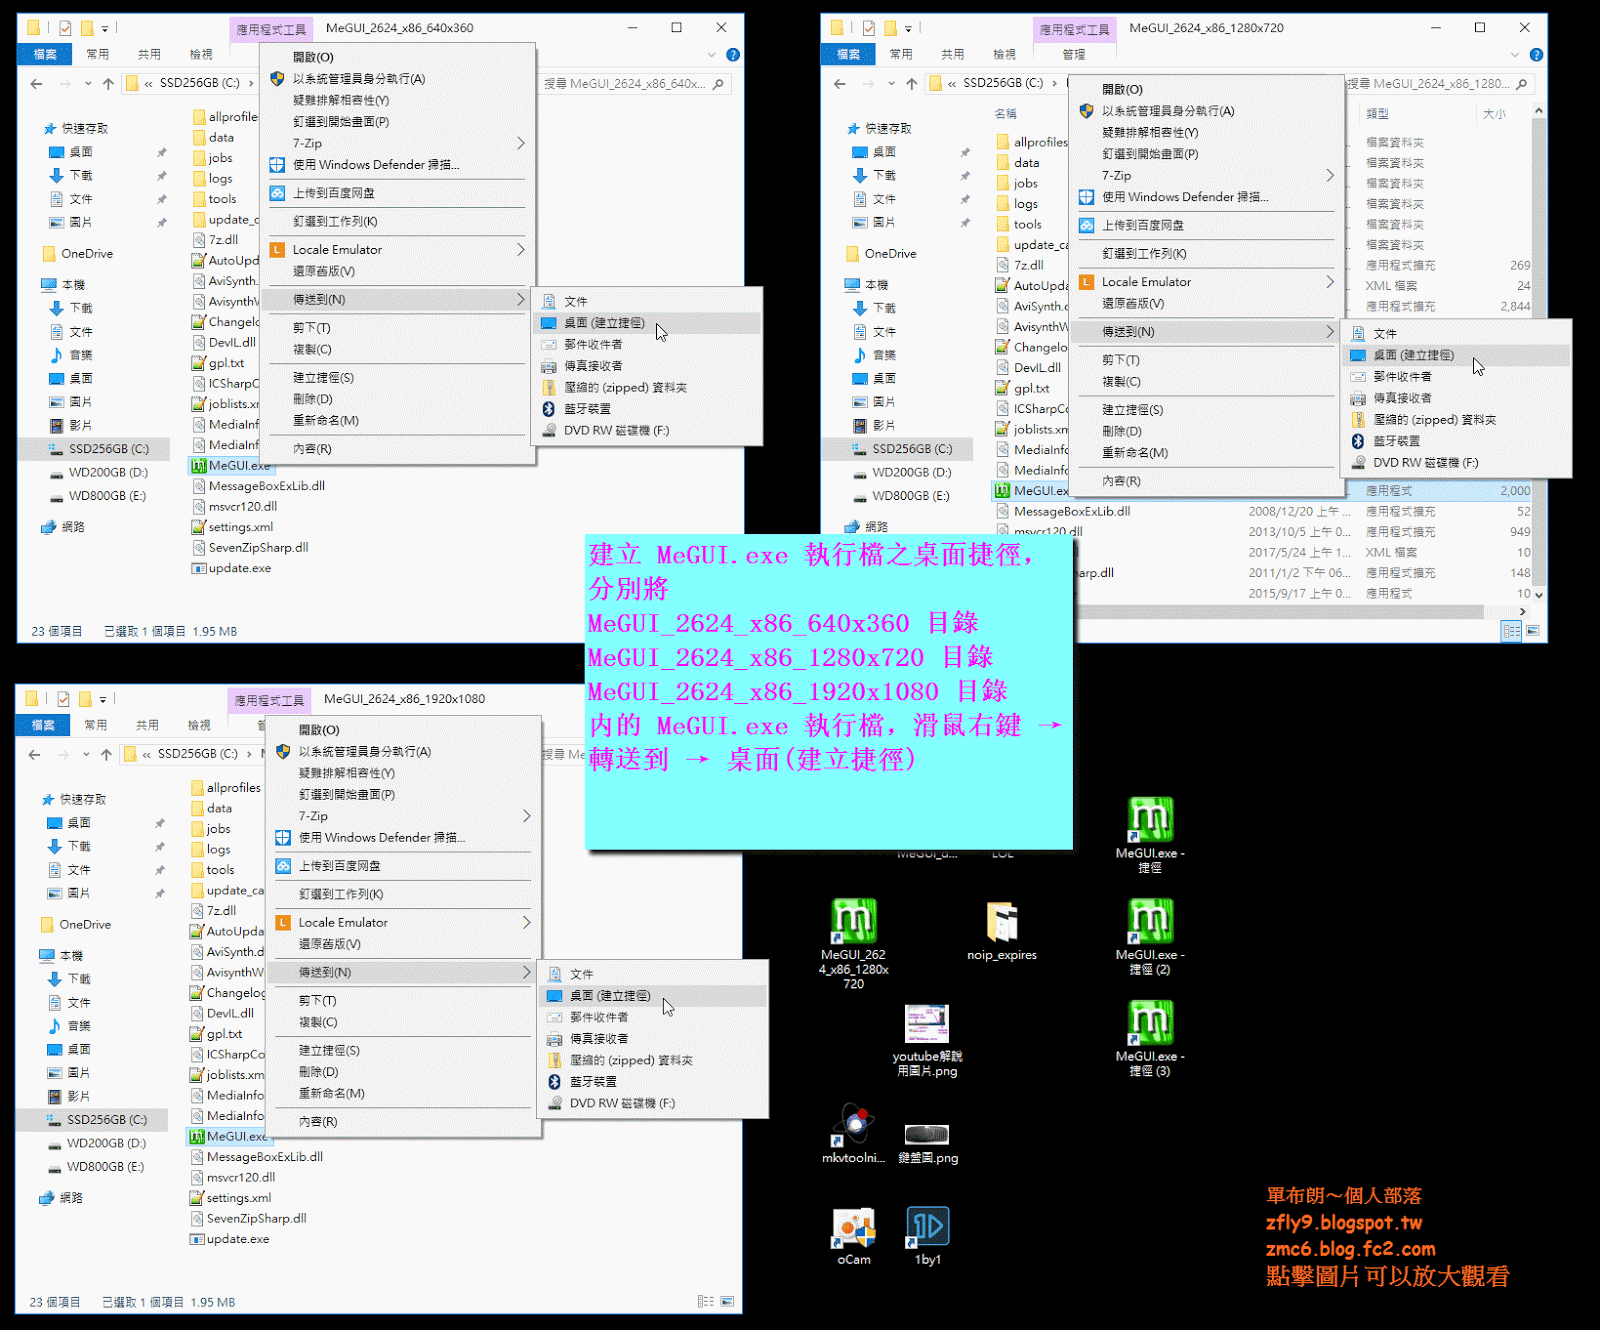Click 大小 column header in 1280x720 window

(x=1494, y=114)
